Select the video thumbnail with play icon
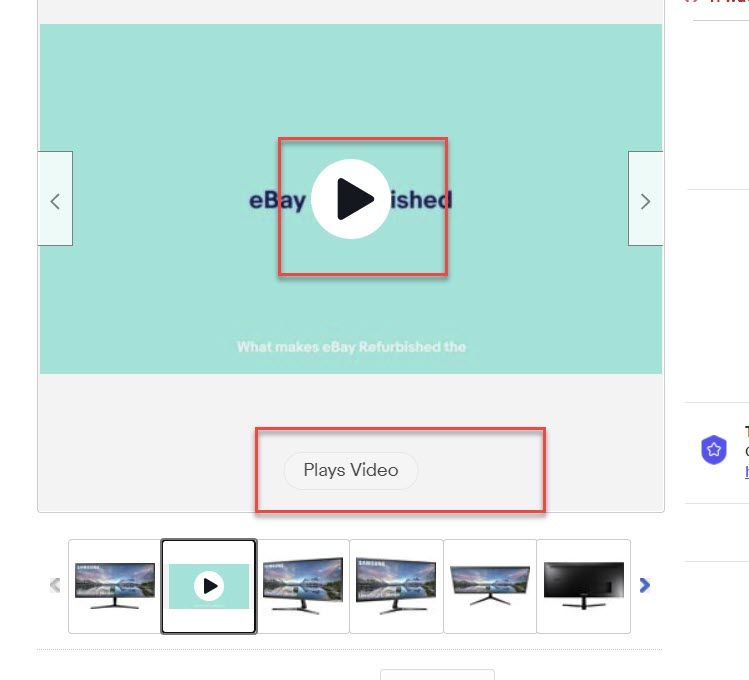 209,586
